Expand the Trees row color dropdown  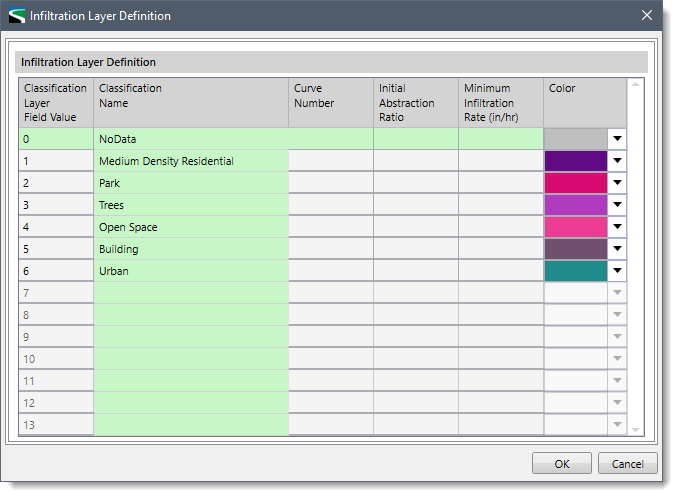coord(617,205)
